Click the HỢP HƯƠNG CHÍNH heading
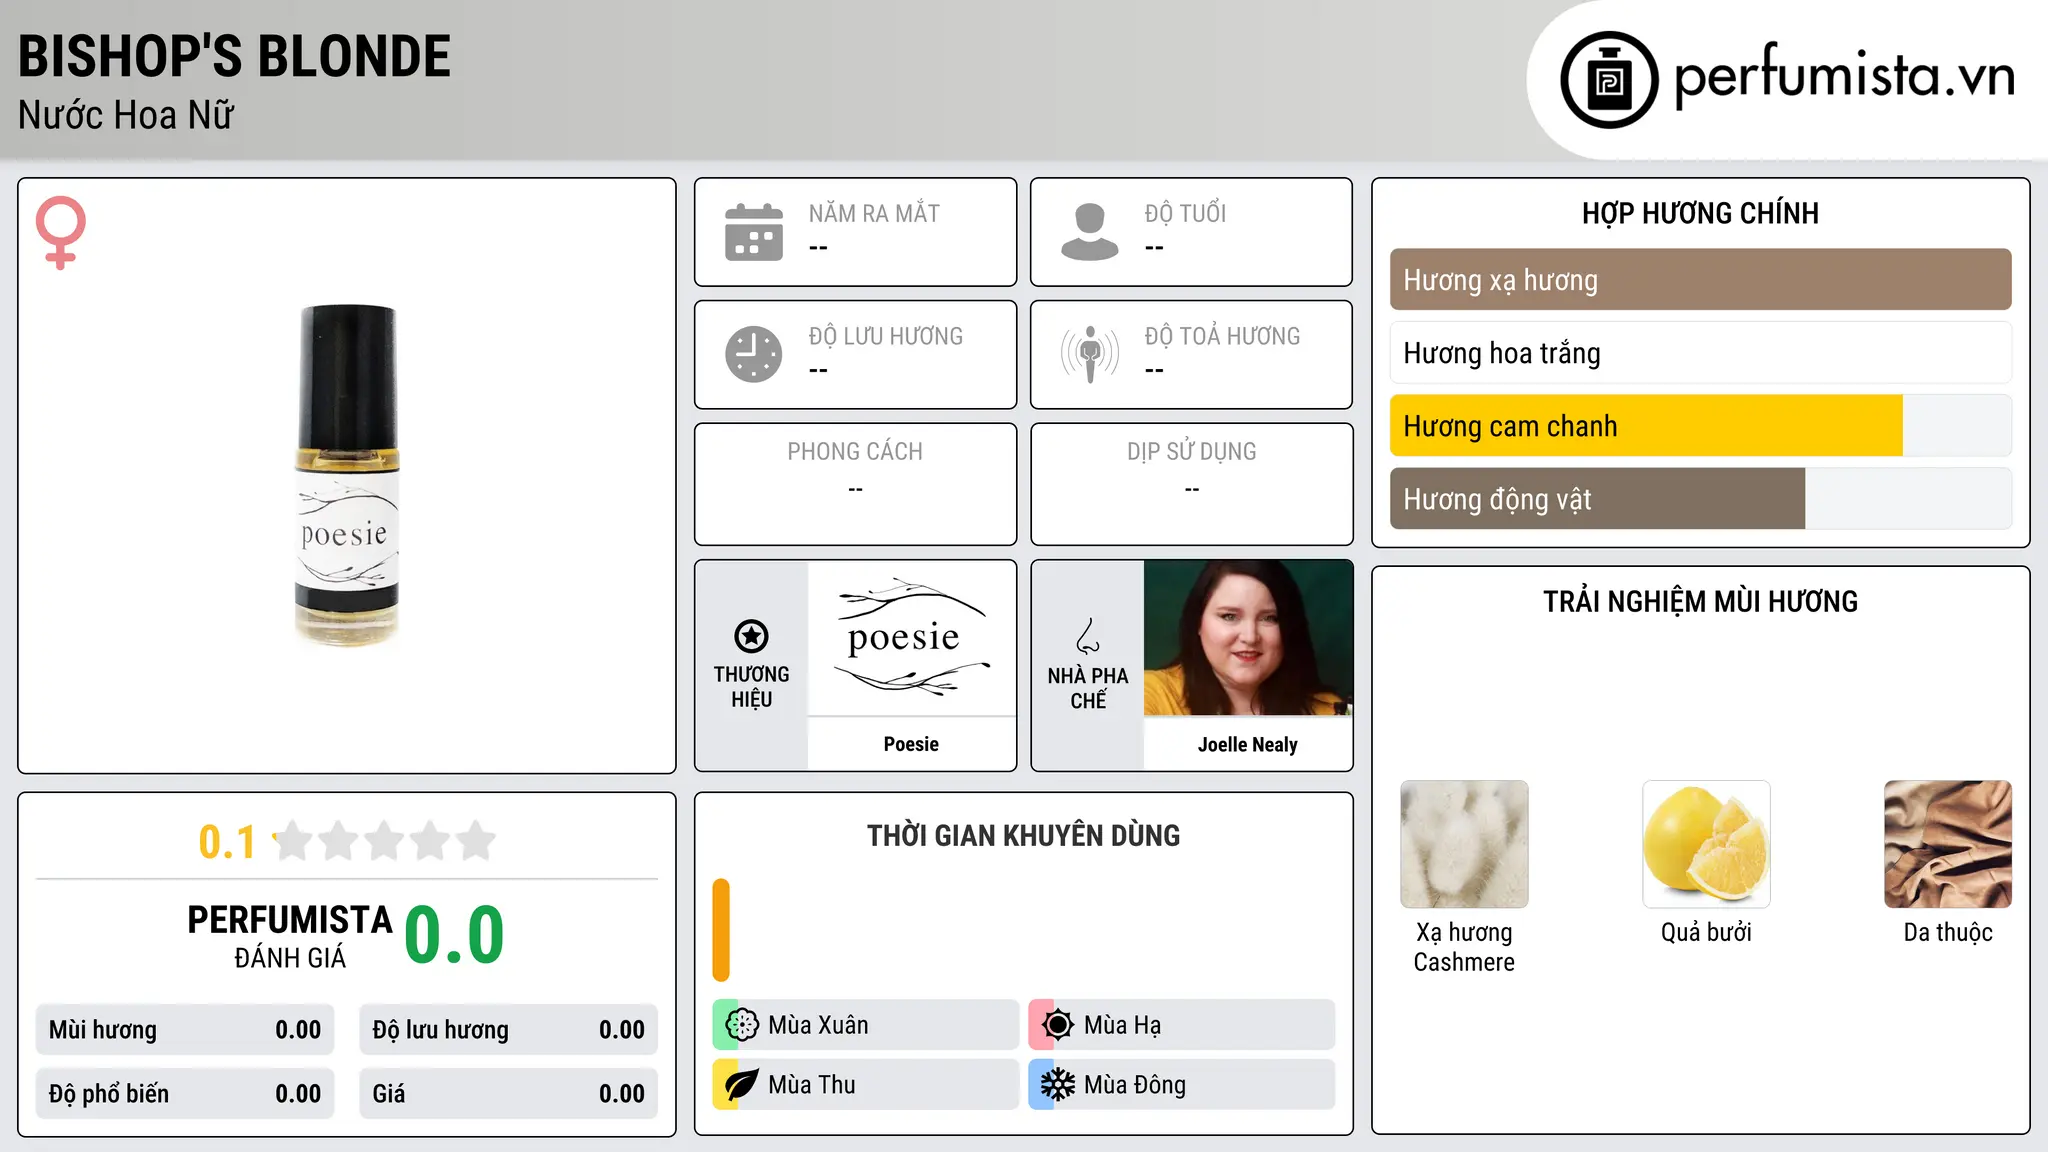This screenshot has height=1152, width=2048. [1700, 213]
